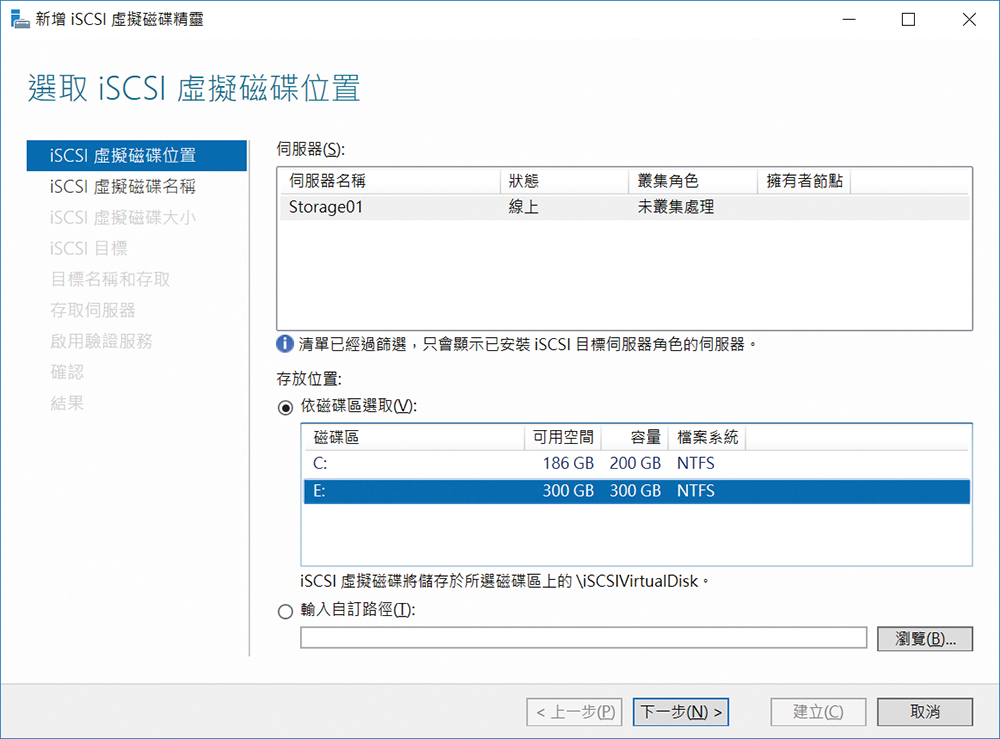Click 下一步 to continue
Screen dimensions: 1000x739
[683, 712]
